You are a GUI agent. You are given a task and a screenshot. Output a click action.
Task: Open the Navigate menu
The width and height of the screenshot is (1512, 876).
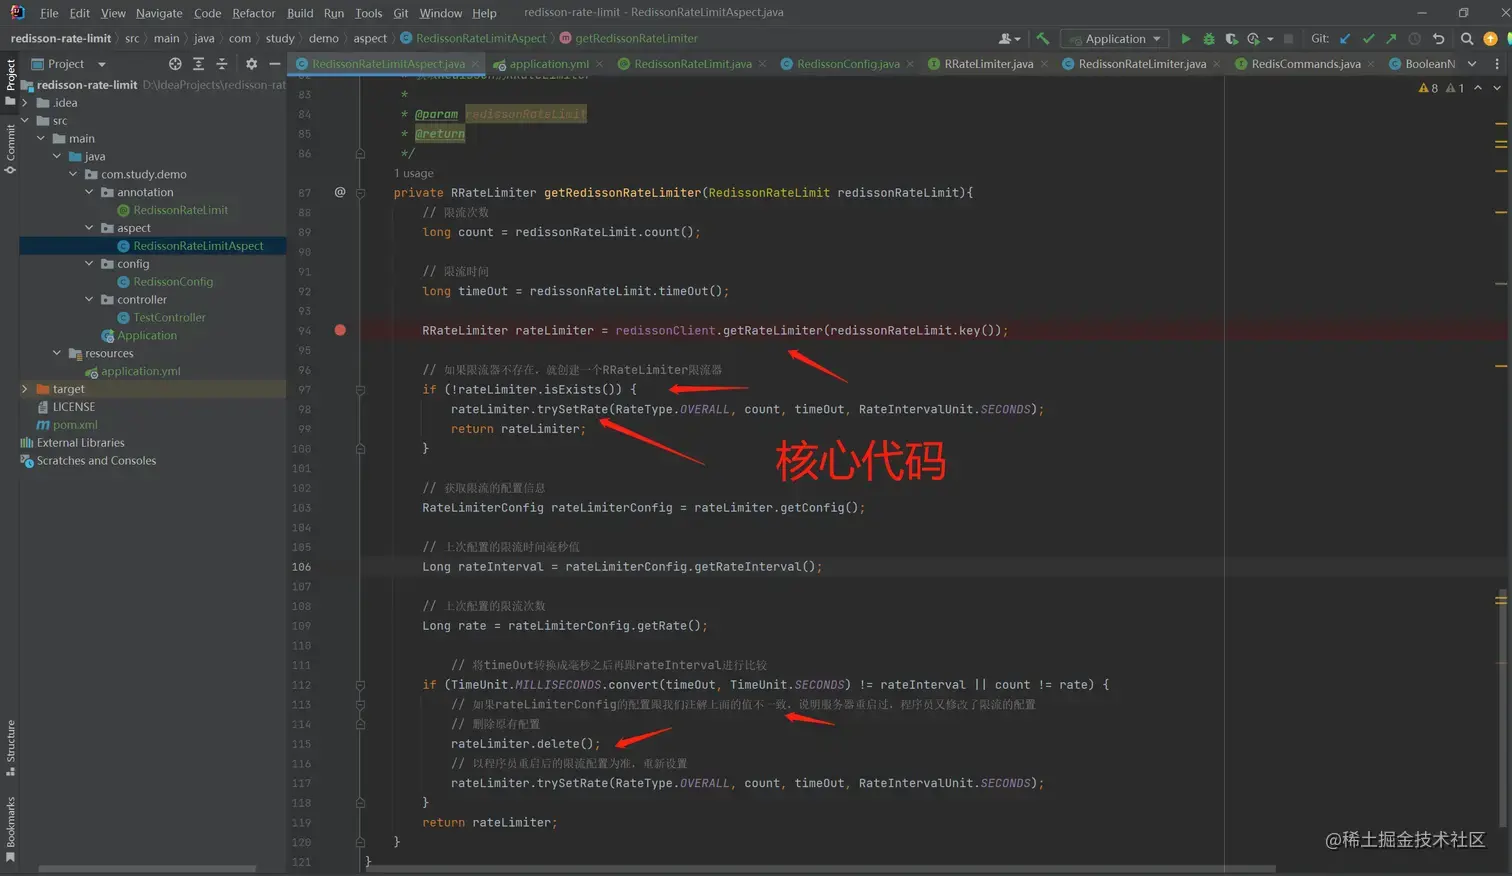[x=159, y=13]
